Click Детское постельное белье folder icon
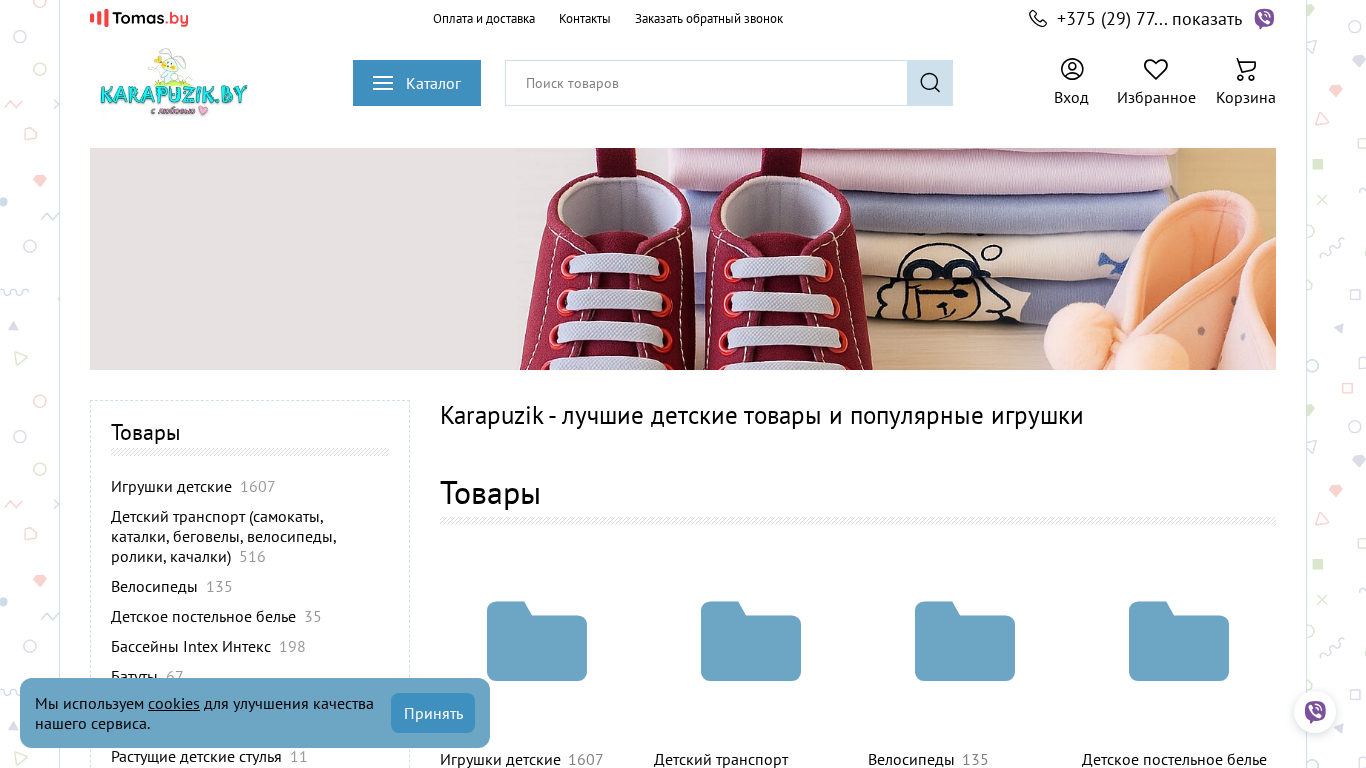Screen dimensions: 1366x768 [x=1179, y=641]
